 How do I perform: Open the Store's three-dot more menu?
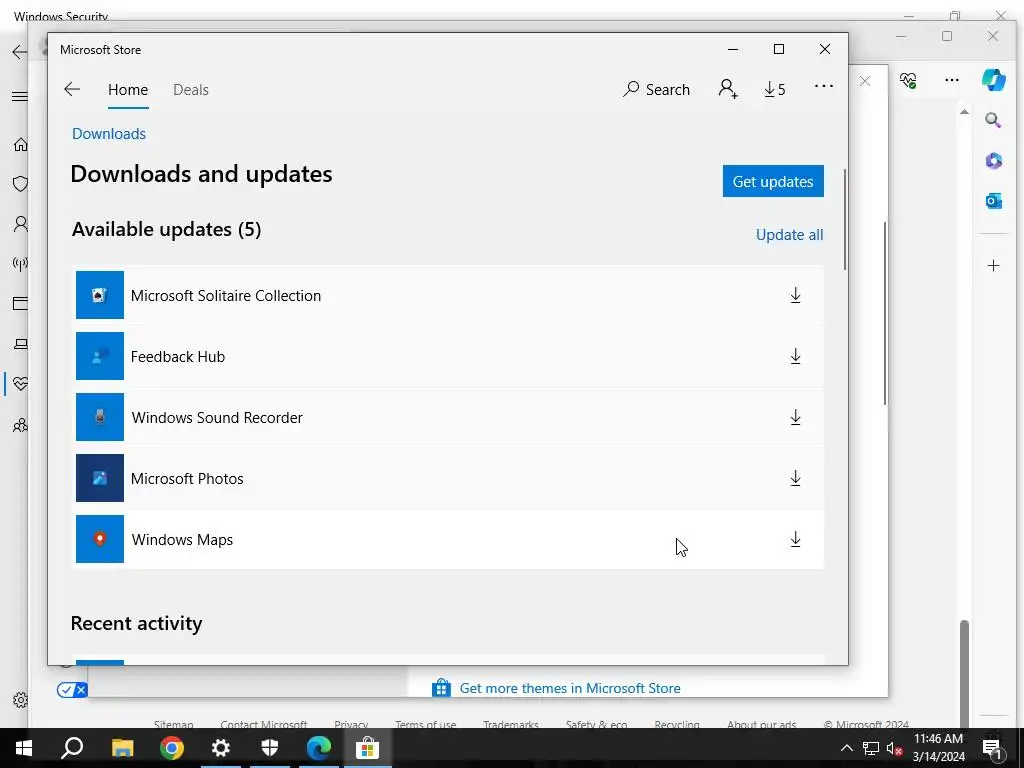(x=824, y=86)
